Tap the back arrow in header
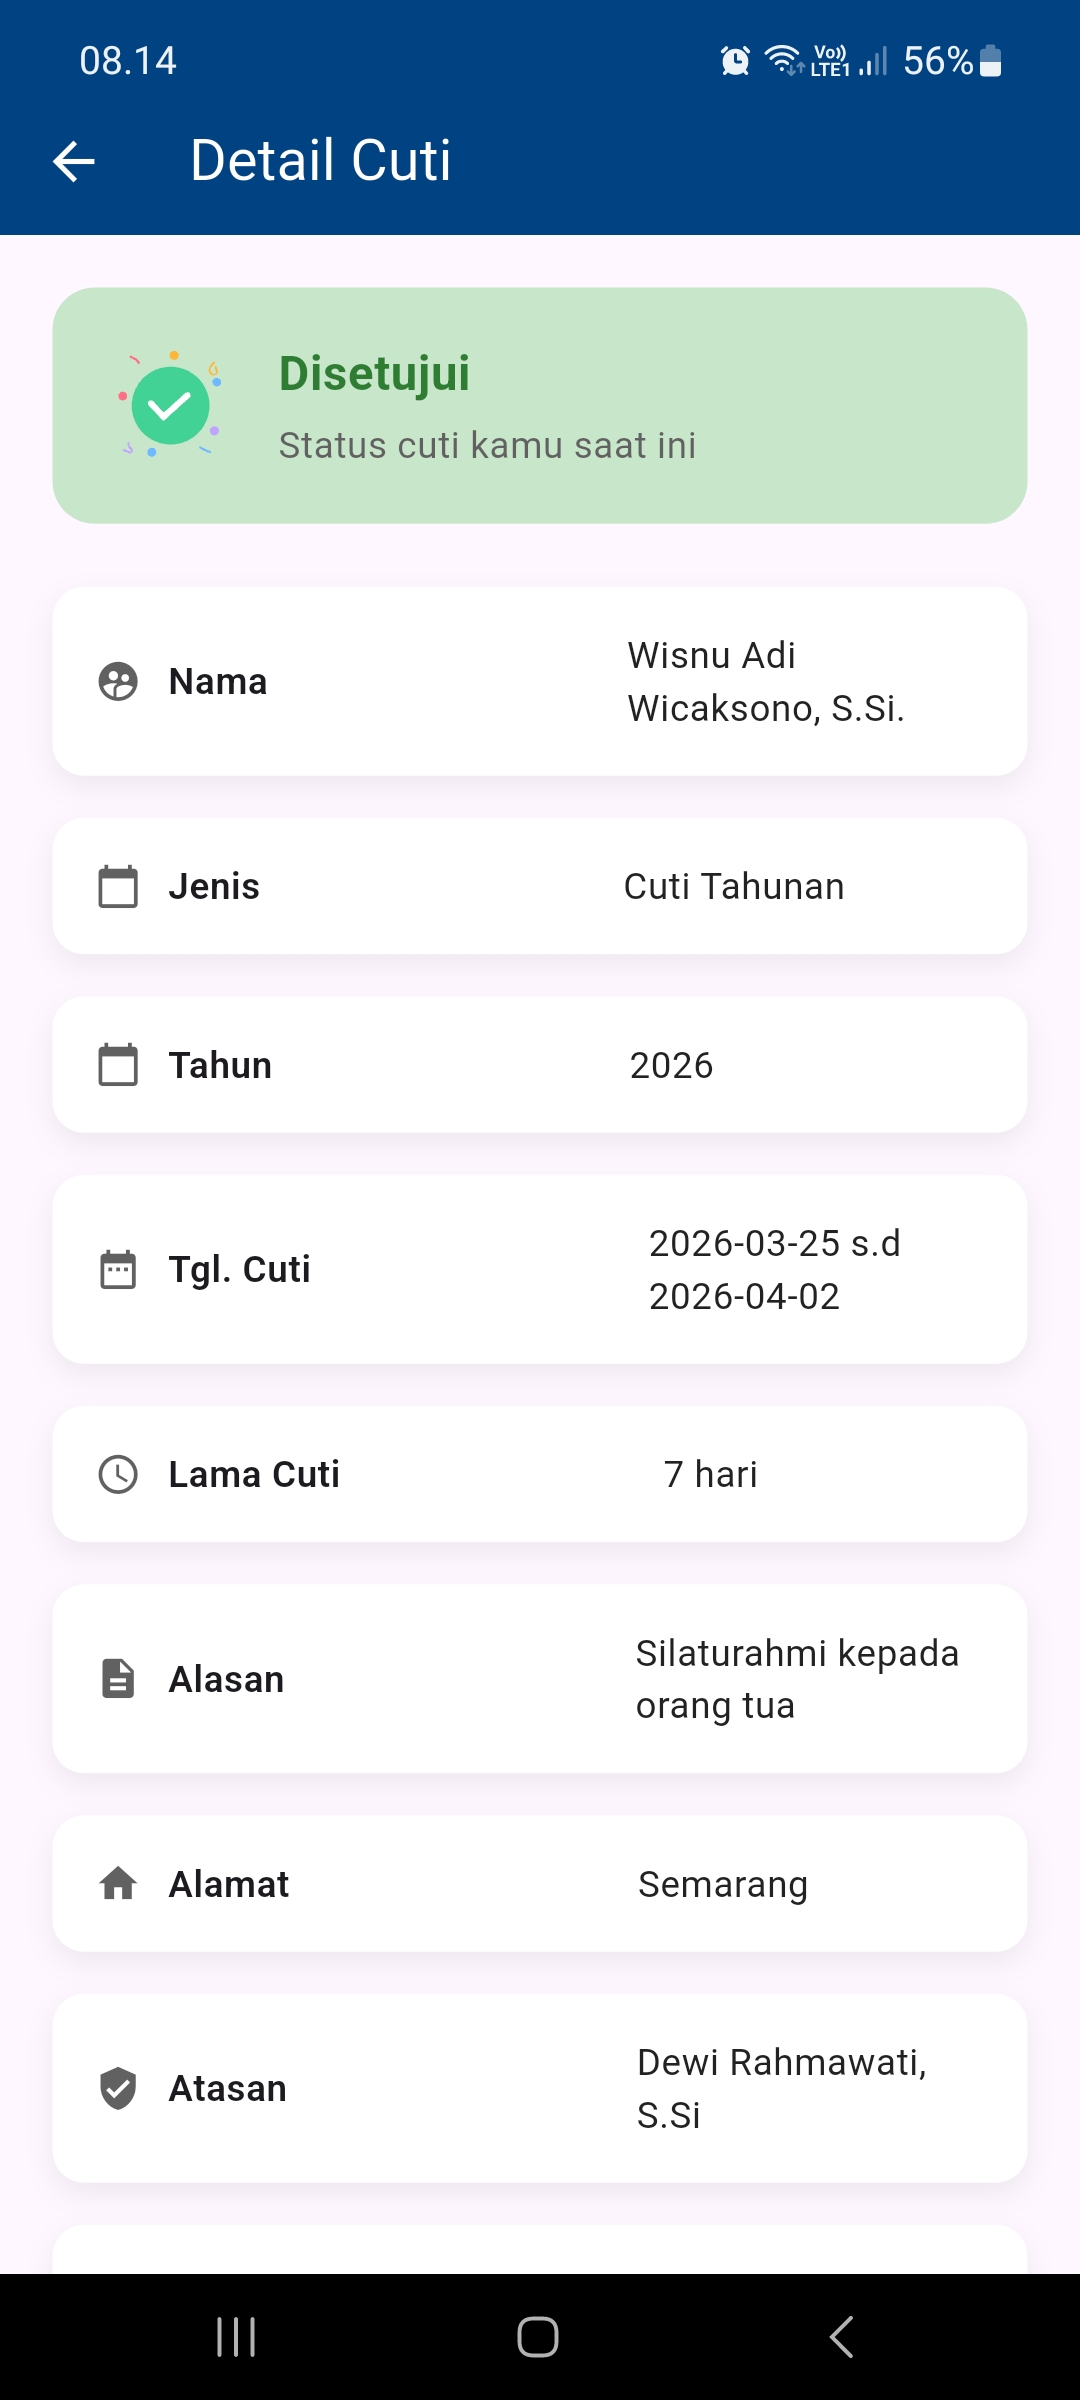The image size is (1080, 2400). [x=74, y=161]
